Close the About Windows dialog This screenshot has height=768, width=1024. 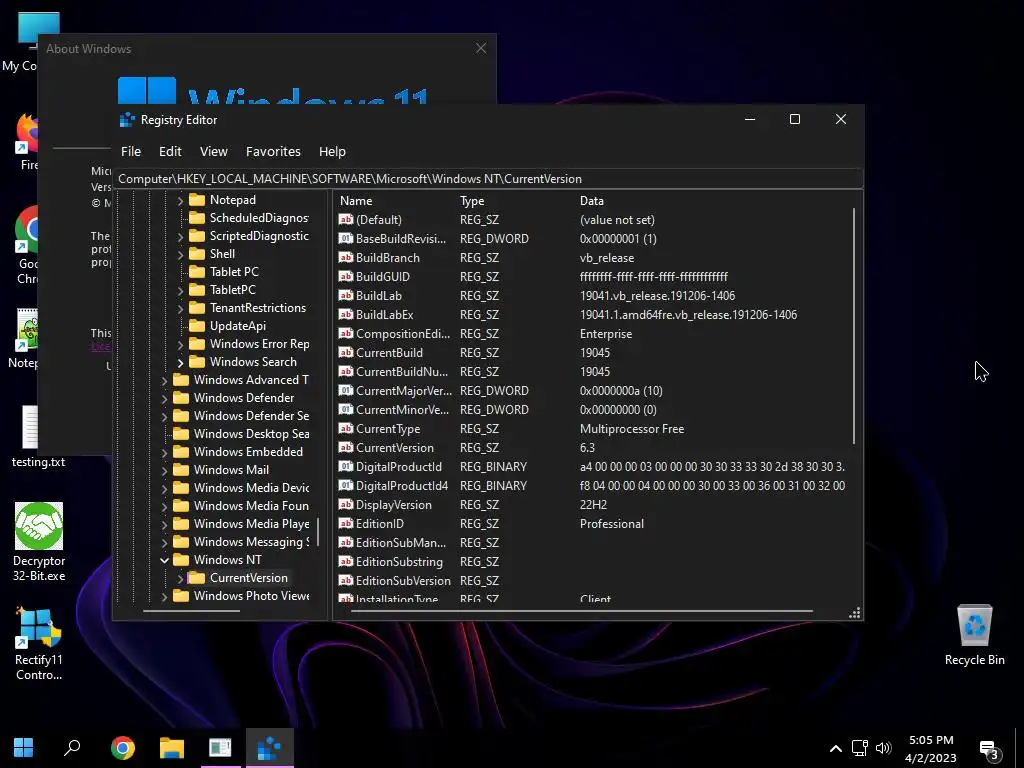(481, 48)
